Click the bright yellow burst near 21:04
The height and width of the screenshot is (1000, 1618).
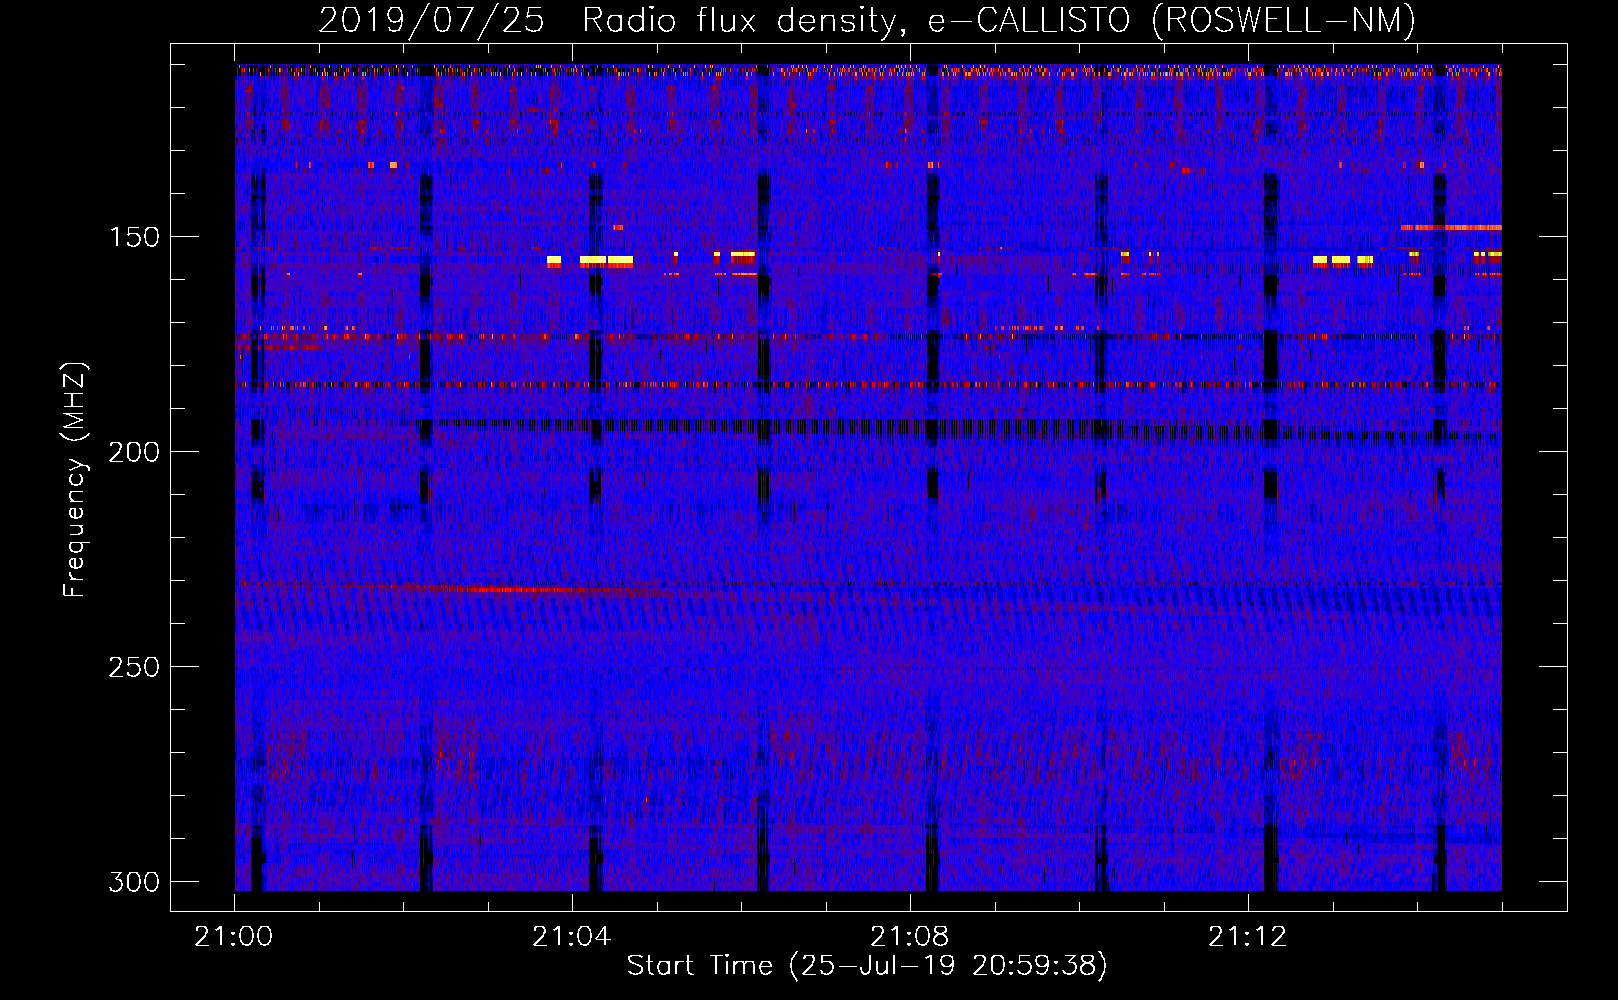pyautogui.click(x=606, y=261)
